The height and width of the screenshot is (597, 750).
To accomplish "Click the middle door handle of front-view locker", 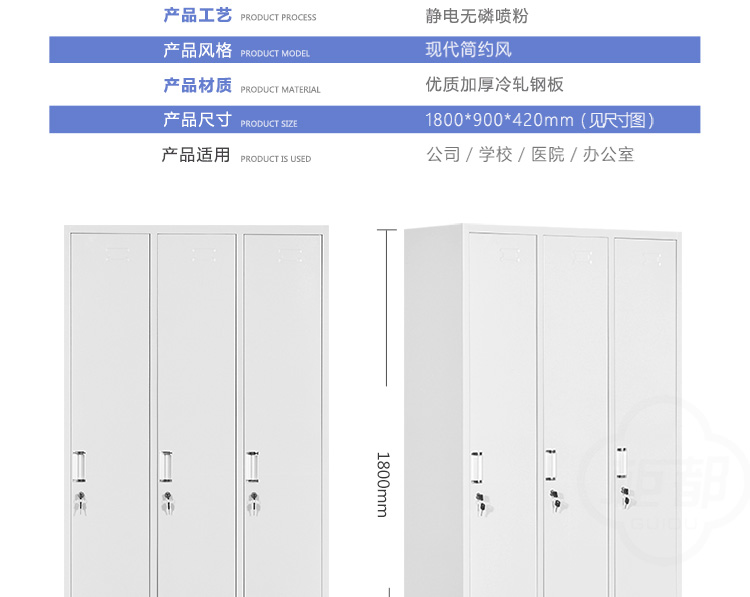I will coord(167,467).
